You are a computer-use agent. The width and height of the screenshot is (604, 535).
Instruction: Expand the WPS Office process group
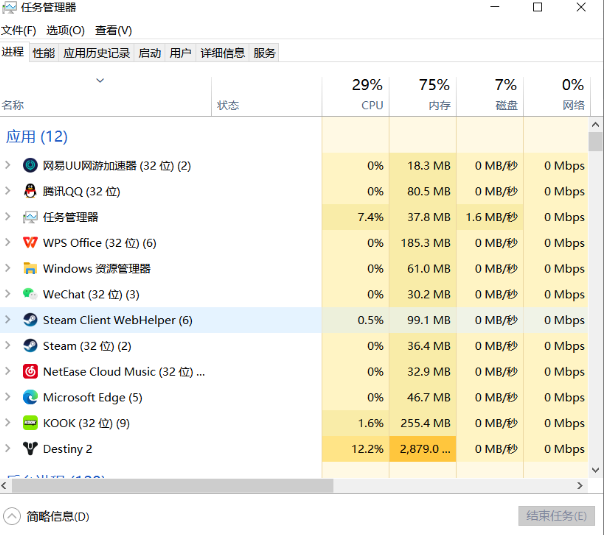(8, 243)
